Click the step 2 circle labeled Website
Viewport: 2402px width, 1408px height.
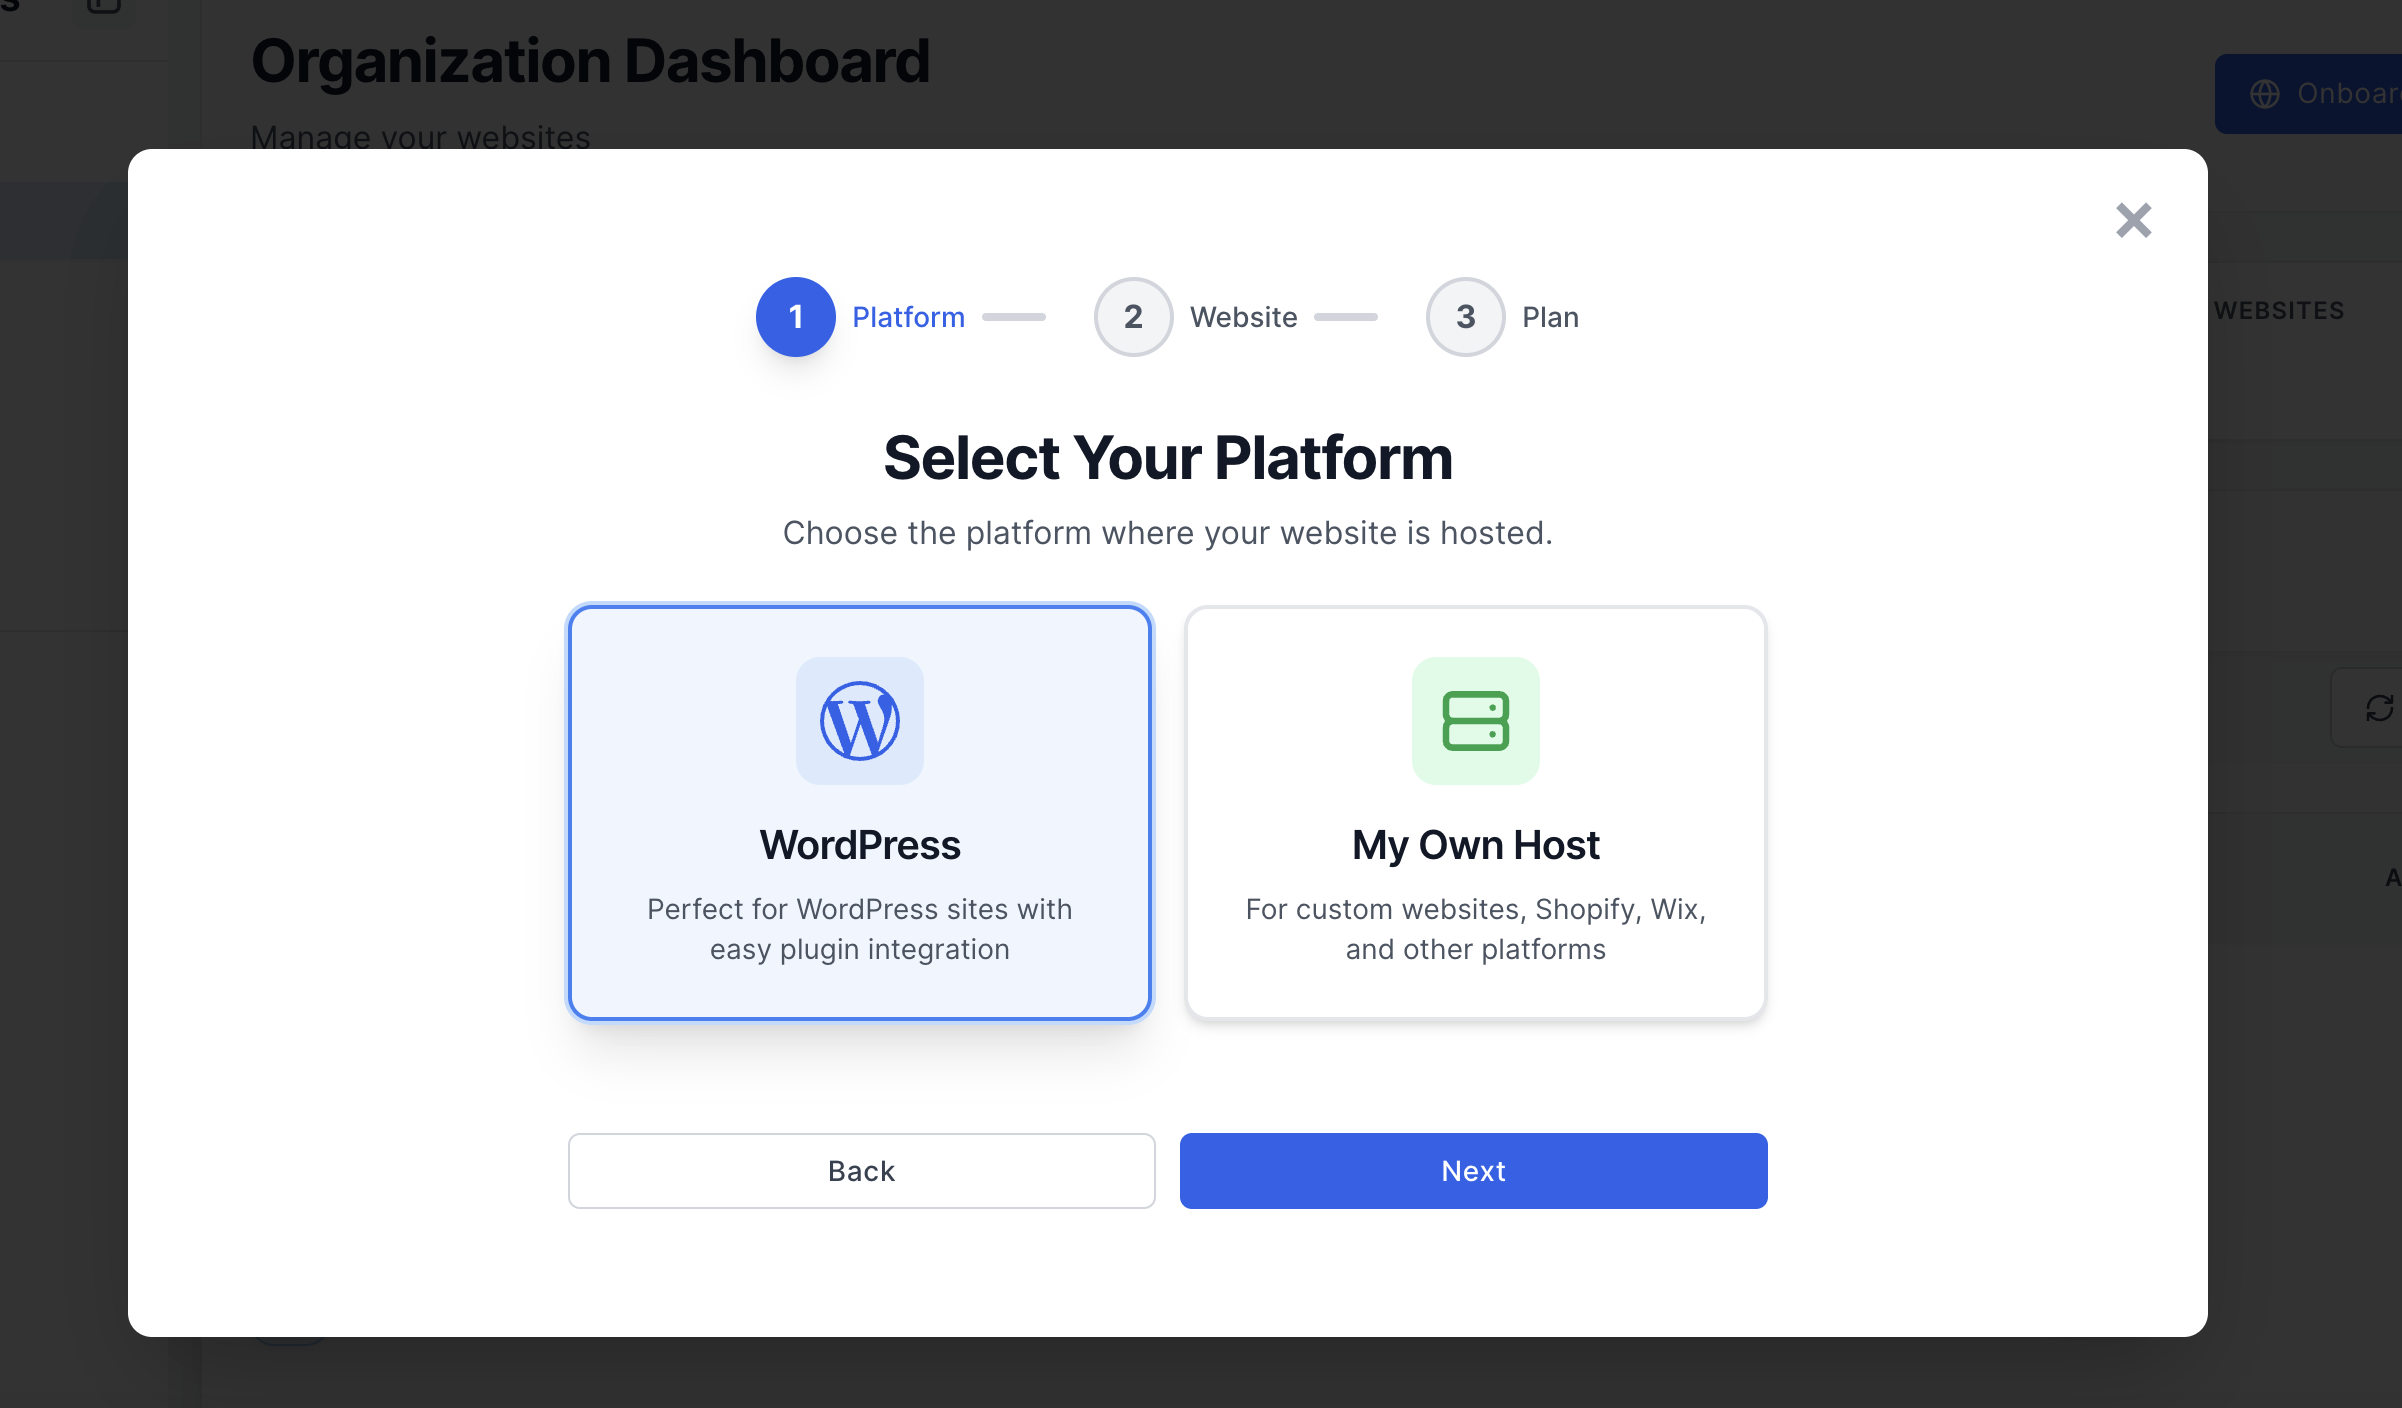1133,316
